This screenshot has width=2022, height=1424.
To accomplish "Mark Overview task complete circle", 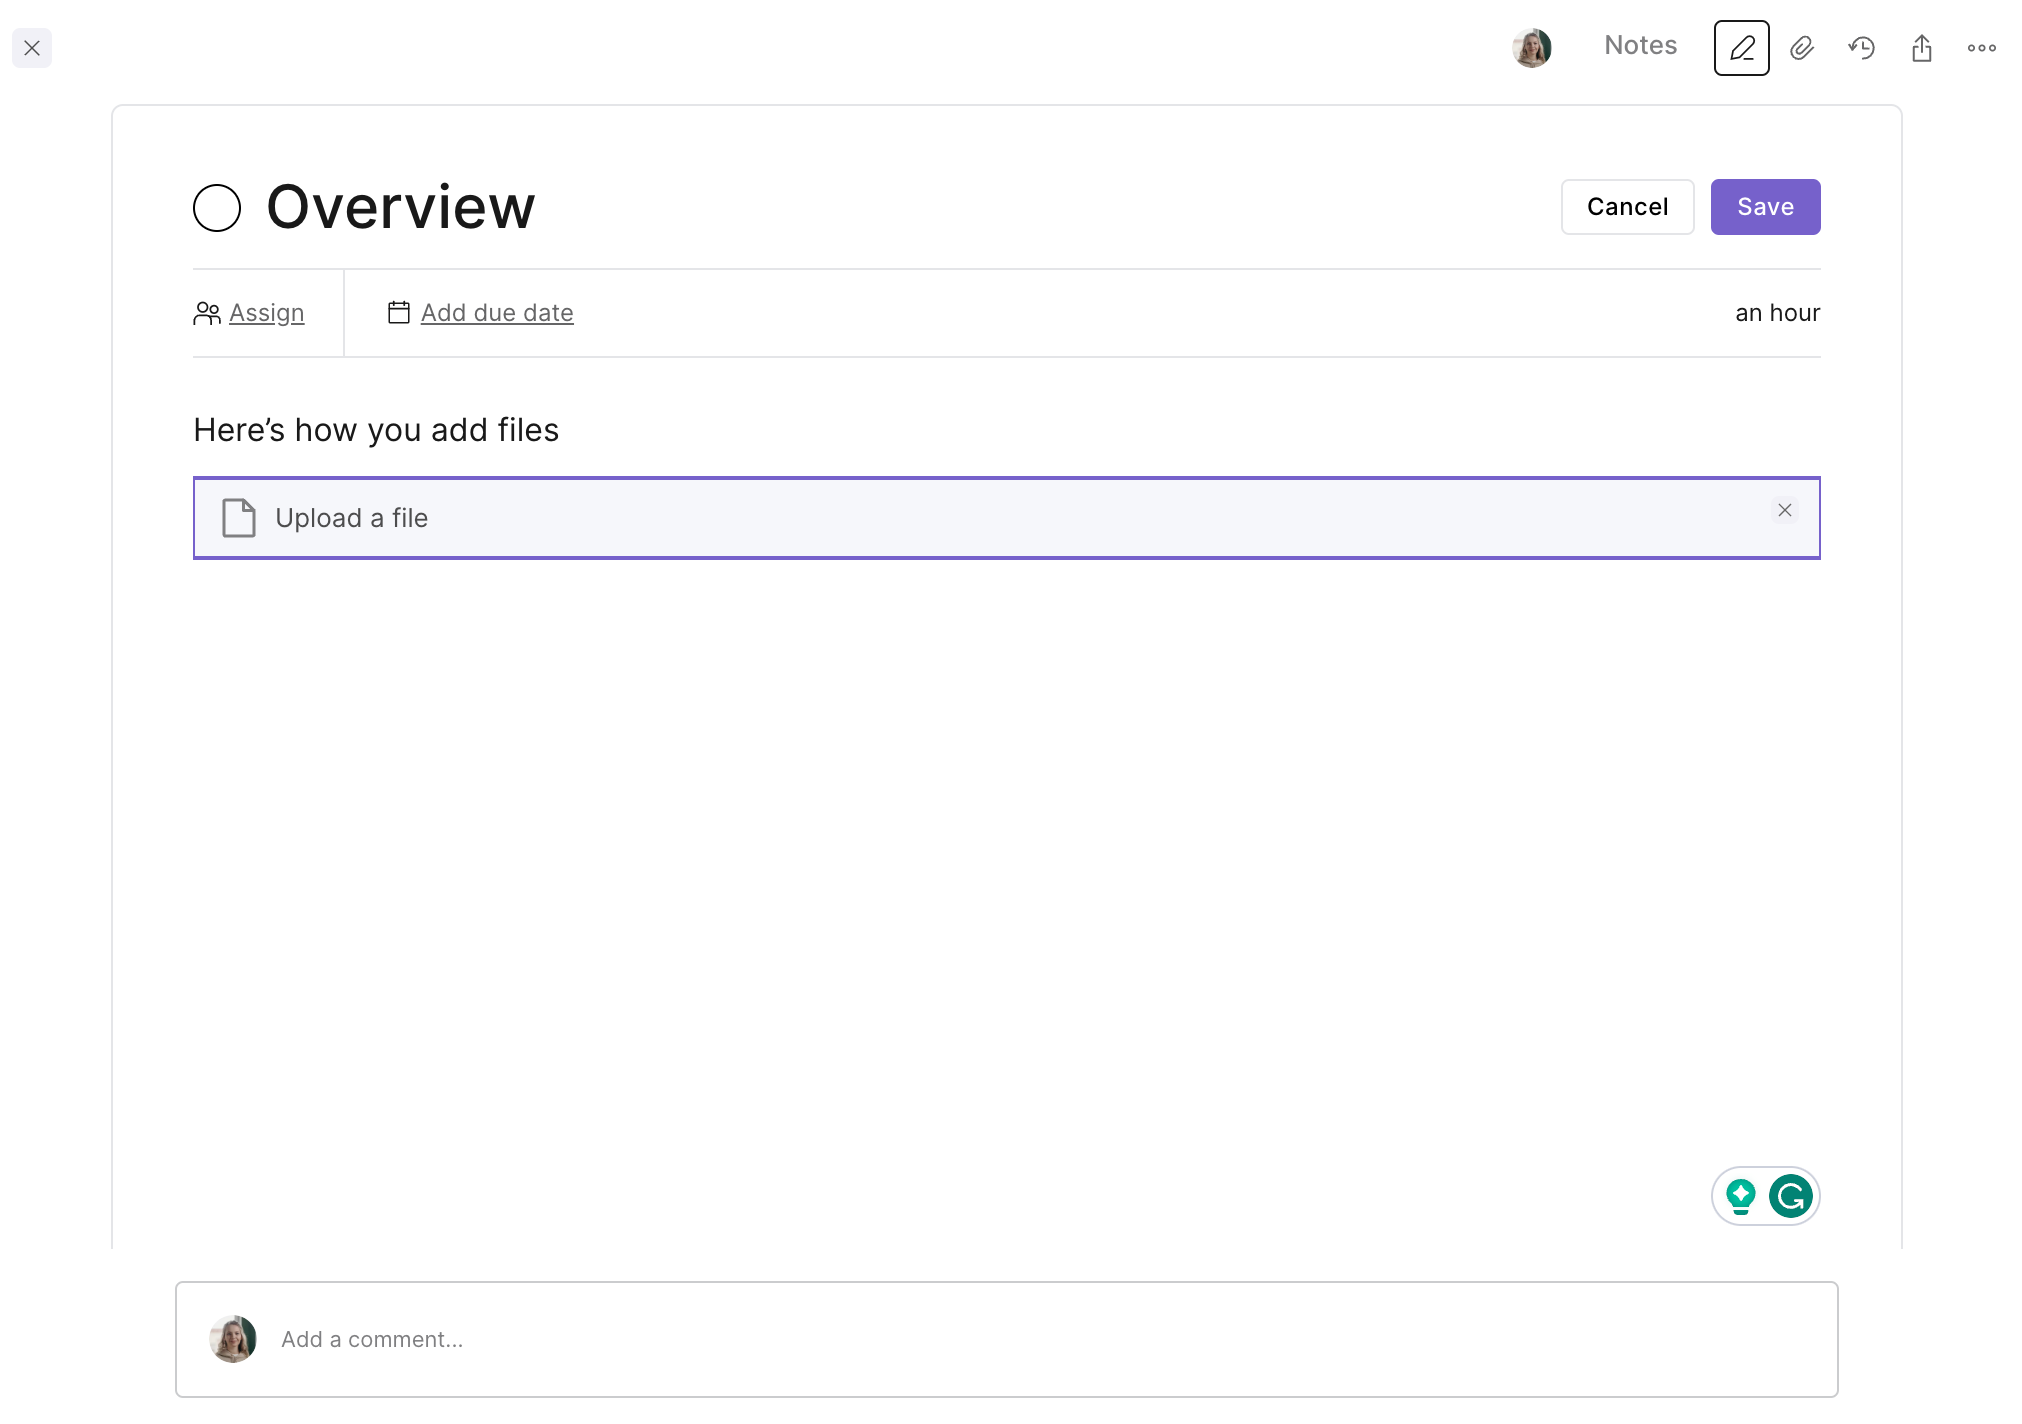I will (x=217, y=208).
